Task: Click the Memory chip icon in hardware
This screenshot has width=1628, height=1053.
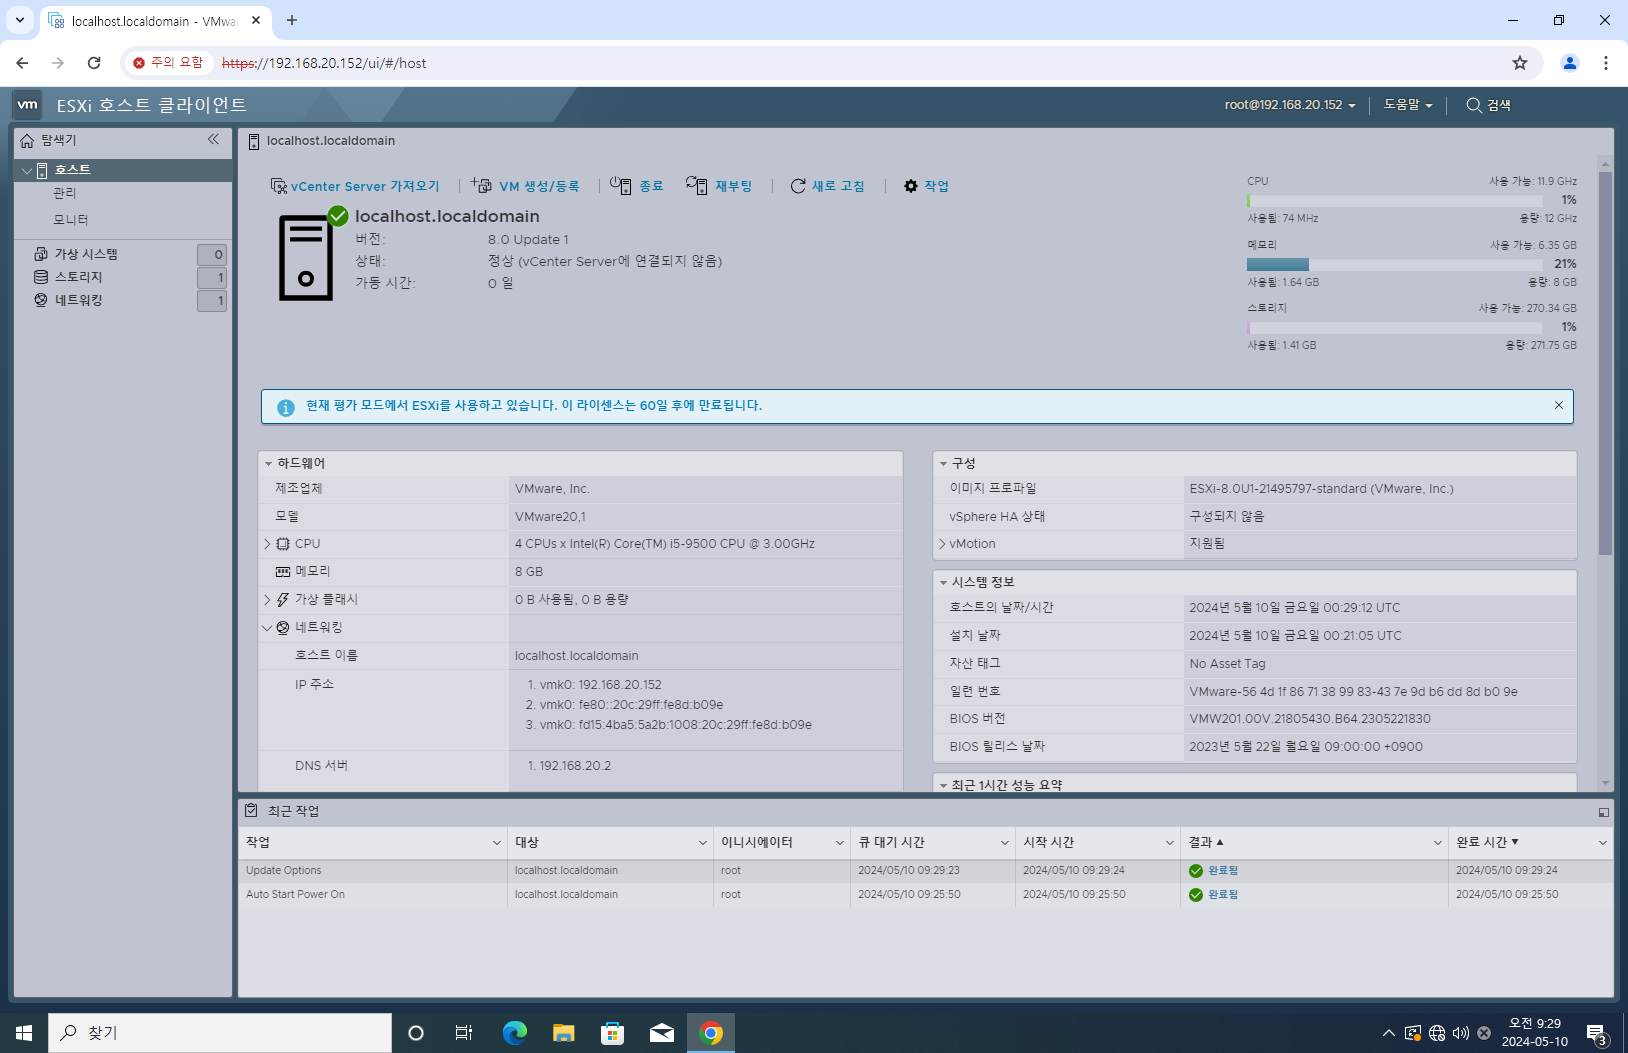Action: pyautogui.click(x=283, y=572)
